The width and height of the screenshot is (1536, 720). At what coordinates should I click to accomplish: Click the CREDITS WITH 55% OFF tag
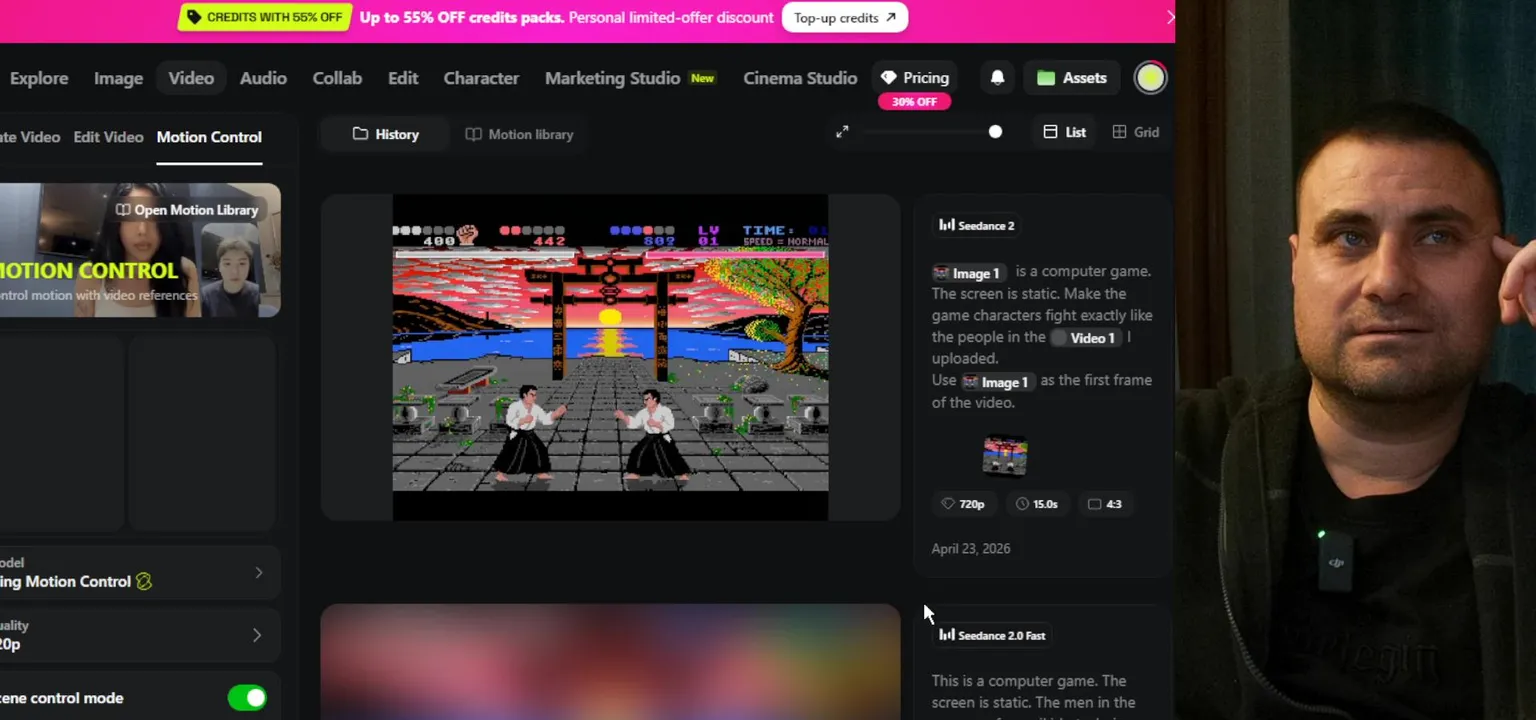[x=264, y=17]
